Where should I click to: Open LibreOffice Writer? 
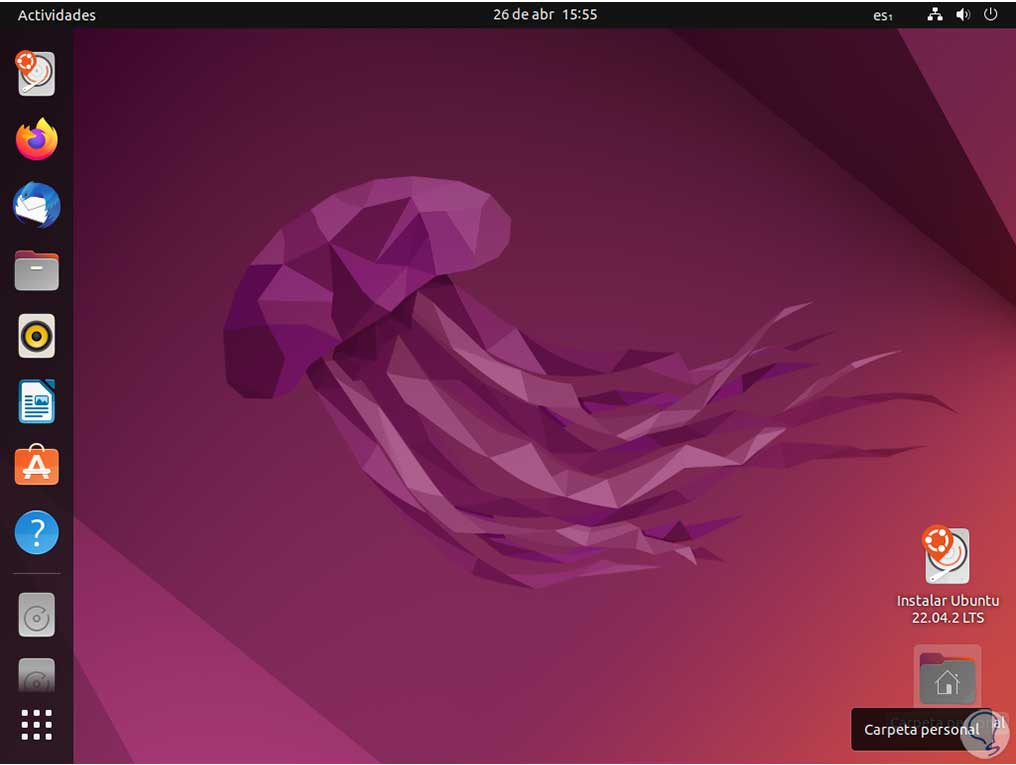point(37,402)
